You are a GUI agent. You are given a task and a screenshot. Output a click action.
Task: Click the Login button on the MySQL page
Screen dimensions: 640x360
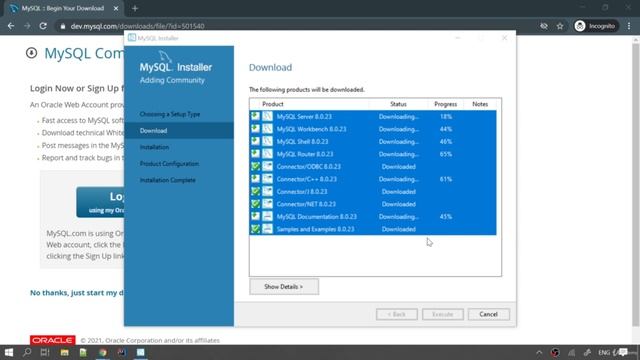pos(100,202)
